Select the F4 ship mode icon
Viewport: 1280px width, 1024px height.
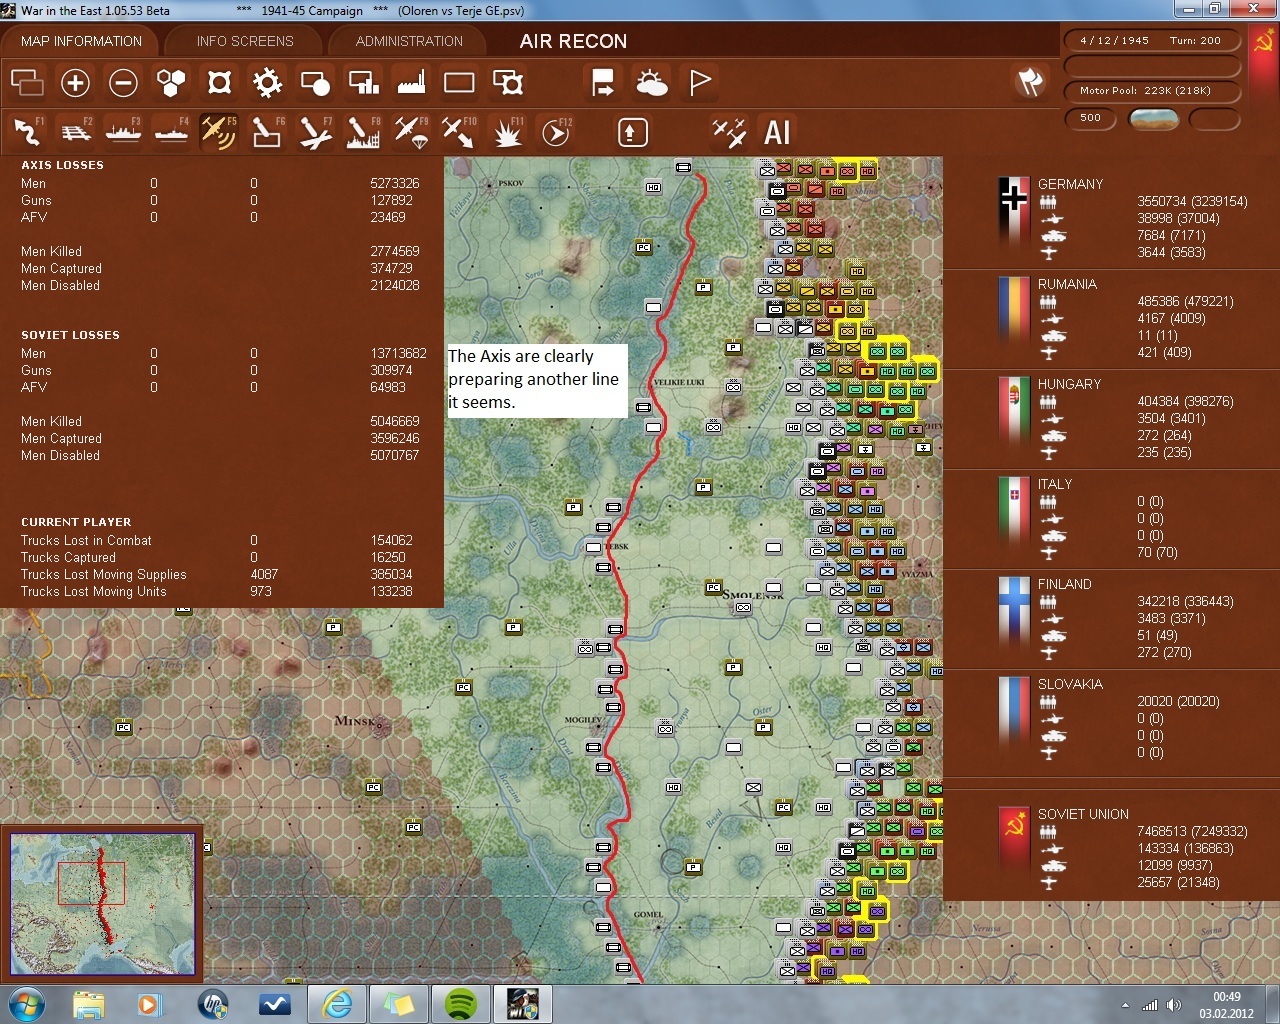click(171, 132)
